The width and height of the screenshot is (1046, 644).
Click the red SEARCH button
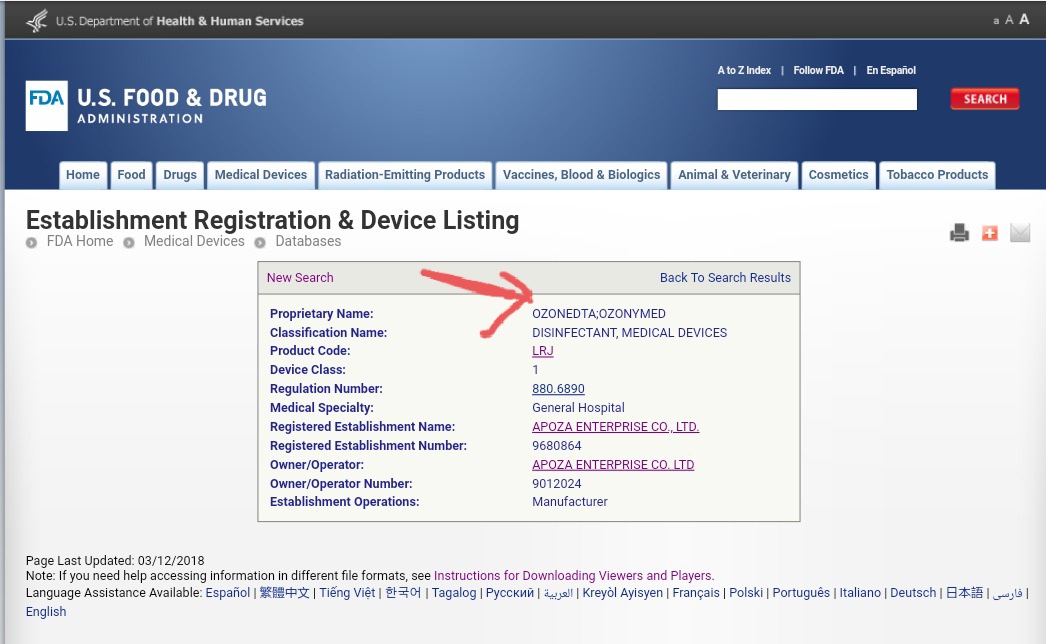(985, 99)
